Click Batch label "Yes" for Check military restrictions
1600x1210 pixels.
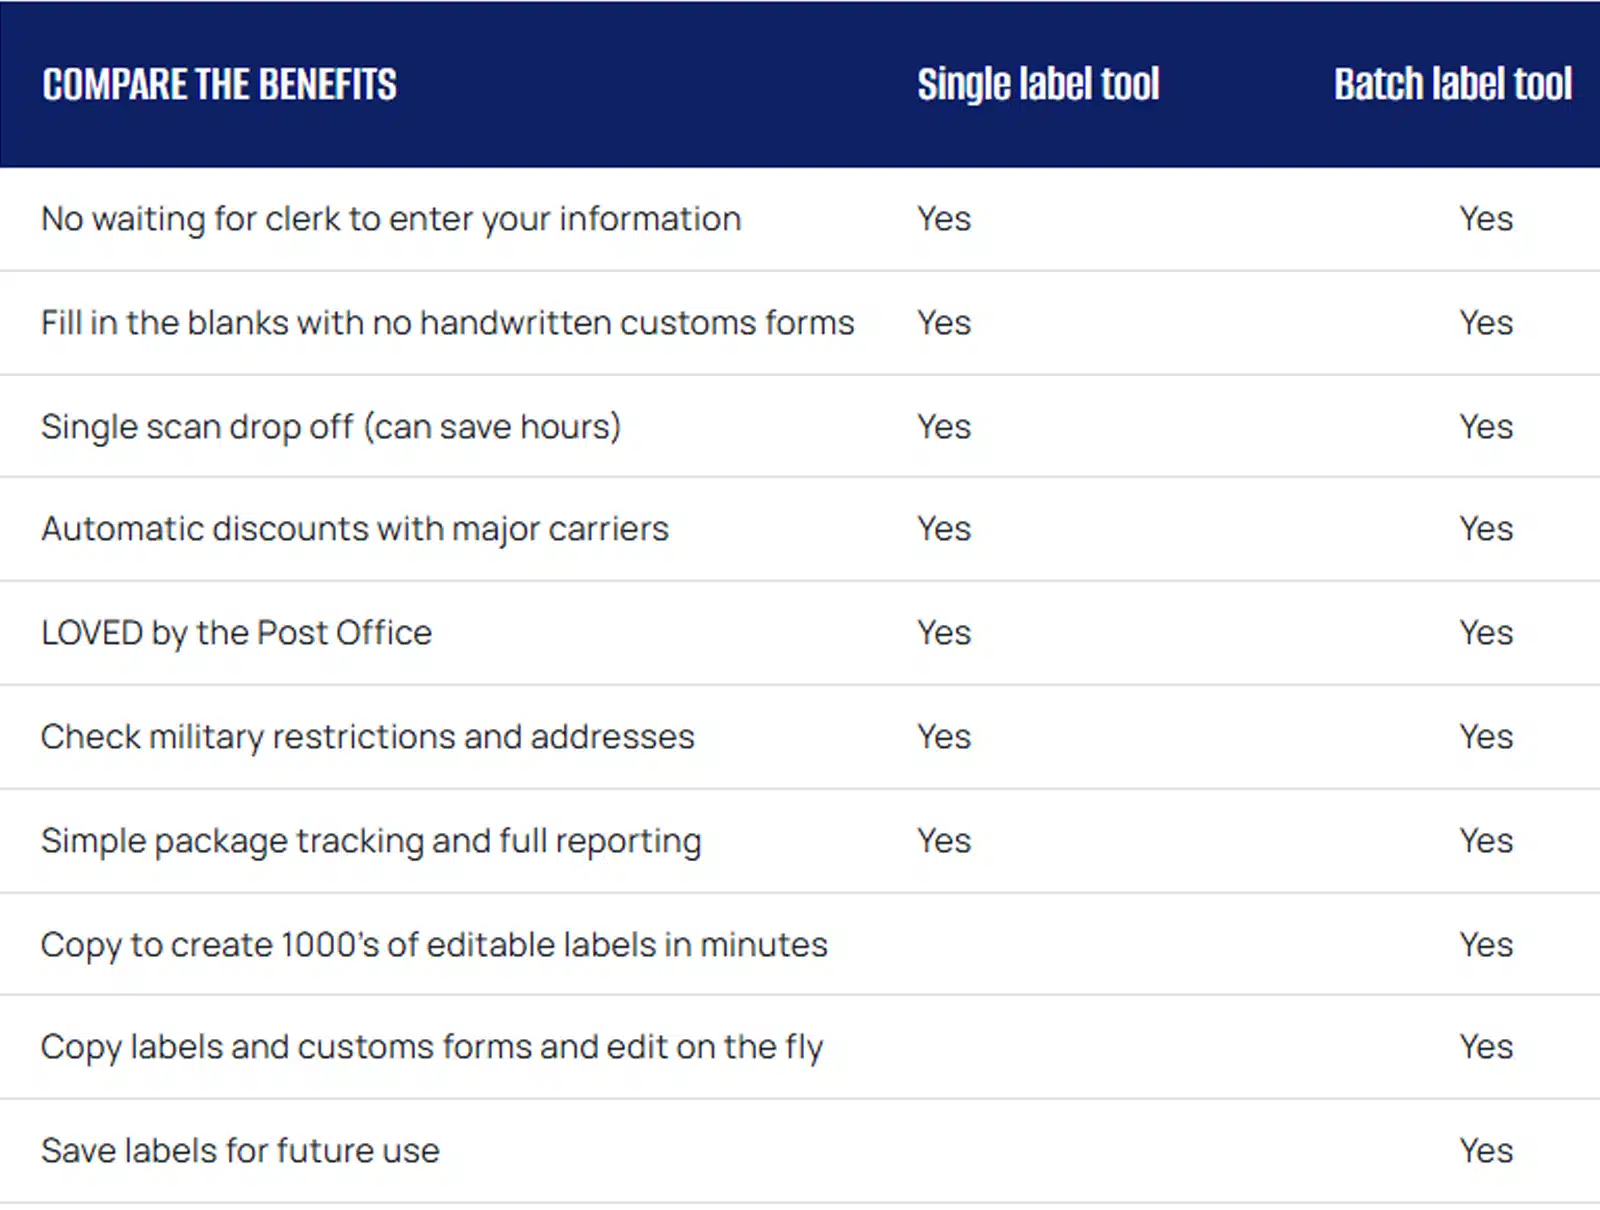pyautogui.click(x=1485, y=737)
